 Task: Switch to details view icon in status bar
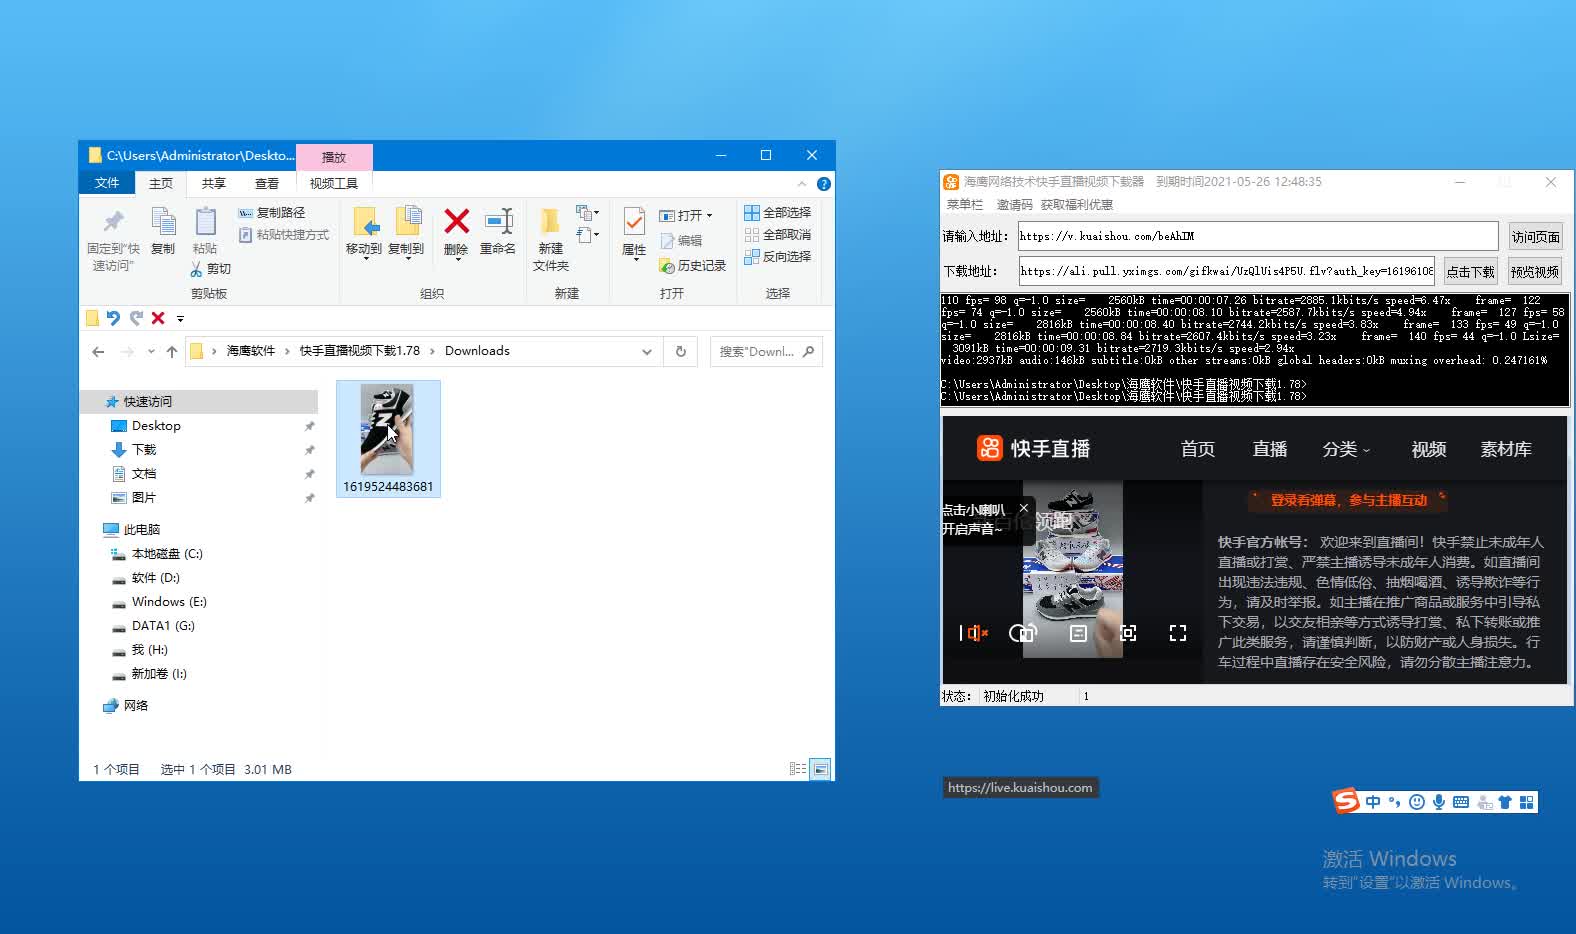tap(798, 769)
